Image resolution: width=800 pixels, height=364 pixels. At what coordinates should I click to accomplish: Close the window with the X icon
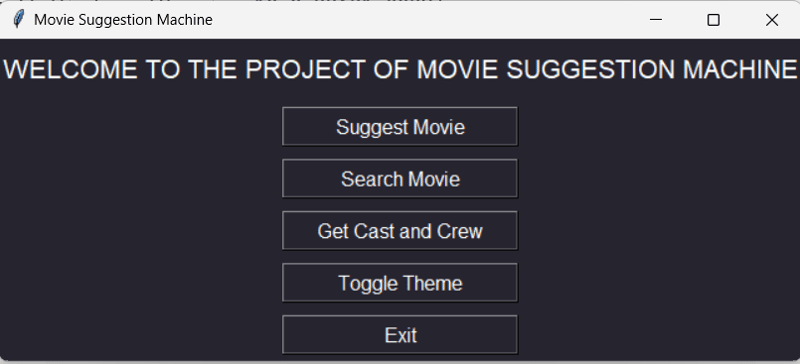771,20
